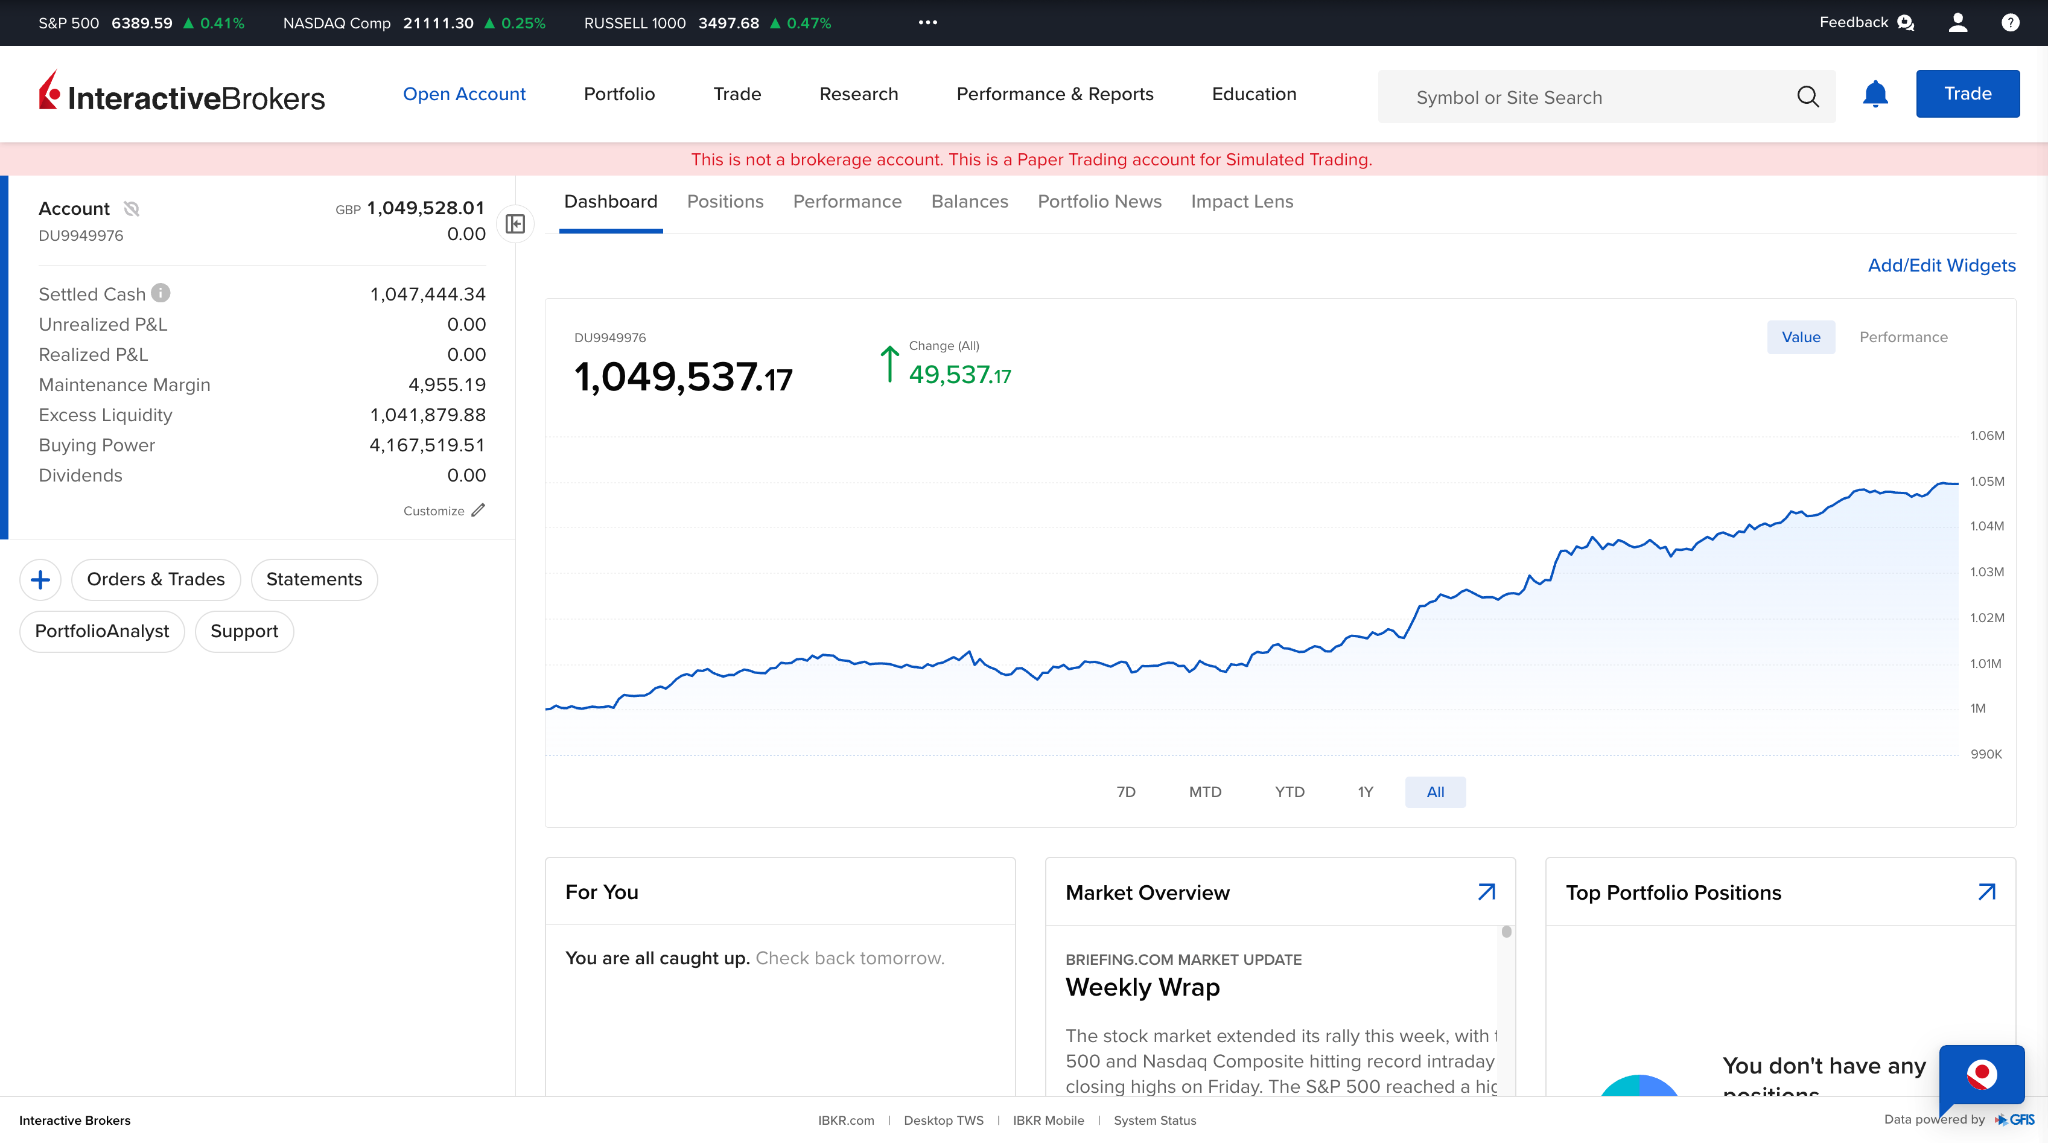Image resolution: width=2048 pixels, height=1143 pixels.
Task: Click the Maintenance Margin value 4,955.19
Action: (x=447, y=385)
